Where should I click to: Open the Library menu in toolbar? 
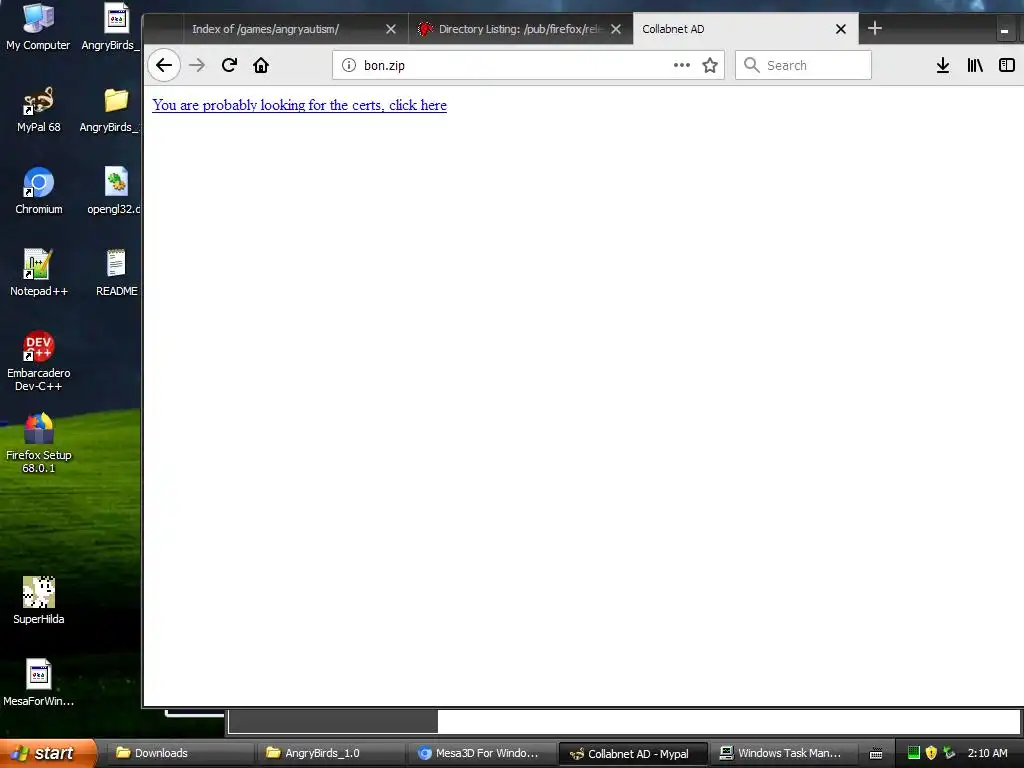pos(975,65)
